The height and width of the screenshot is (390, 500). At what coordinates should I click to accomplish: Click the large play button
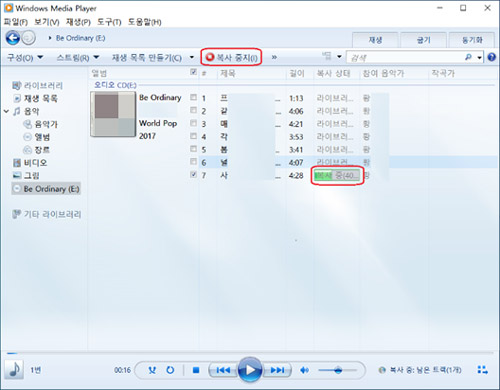click(x=250, y=370)
